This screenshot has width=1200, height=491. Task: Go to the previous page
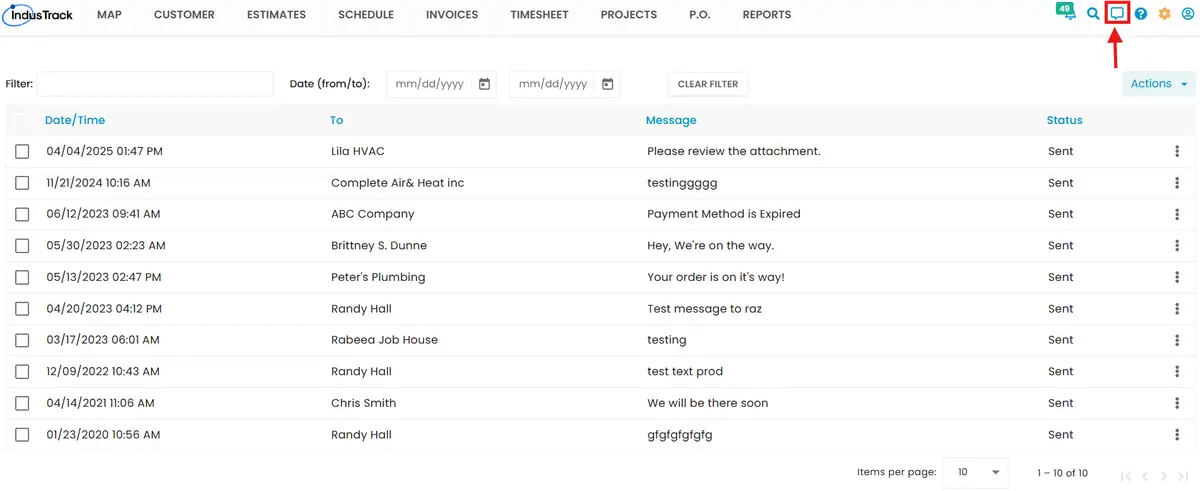click(1145, 477)
